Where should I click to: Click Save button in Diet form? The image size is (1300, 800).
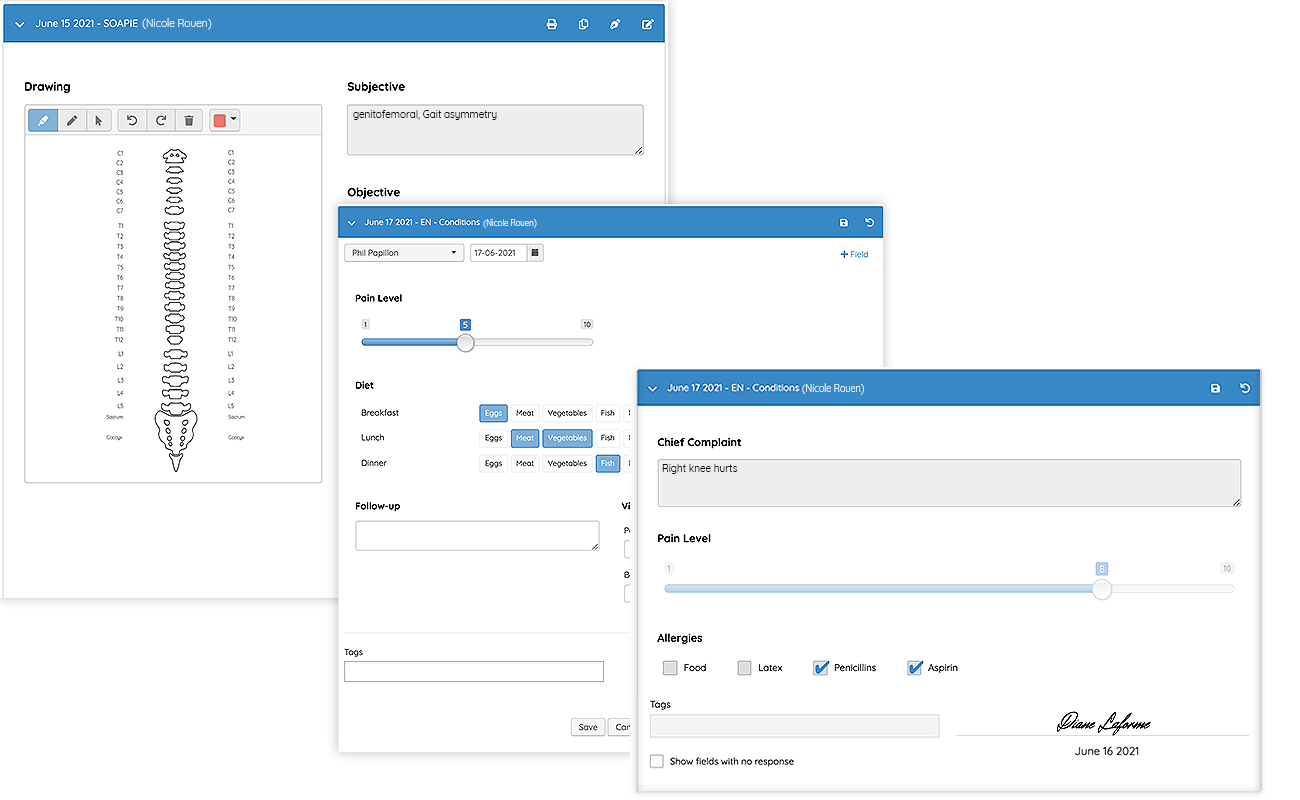point(588,727)
